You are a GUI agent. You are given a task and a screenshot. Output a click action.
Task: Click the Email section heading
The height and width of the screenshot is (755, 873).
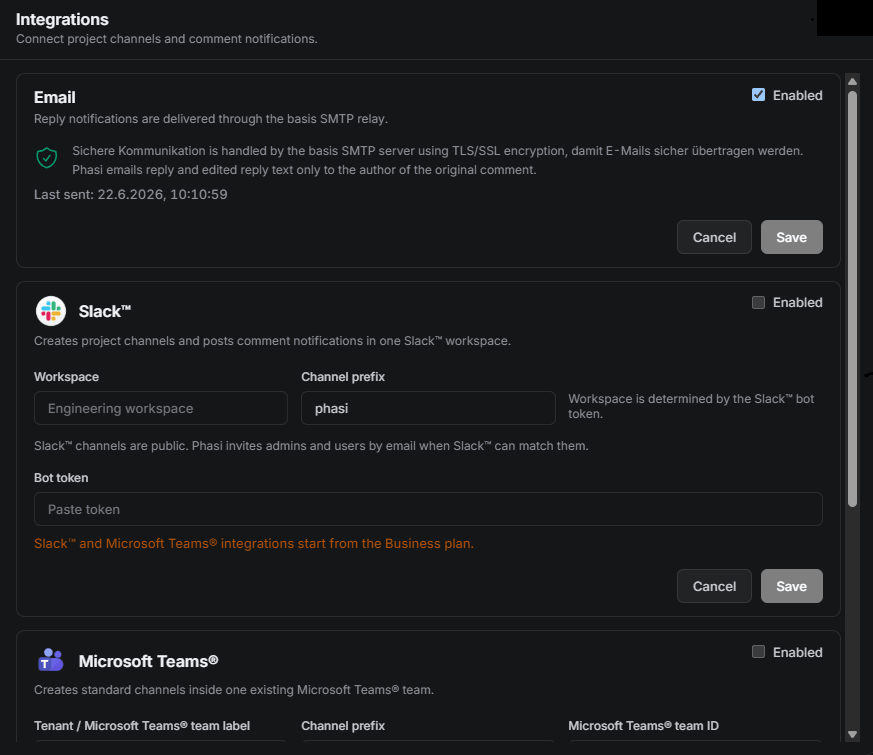point(55,97)
